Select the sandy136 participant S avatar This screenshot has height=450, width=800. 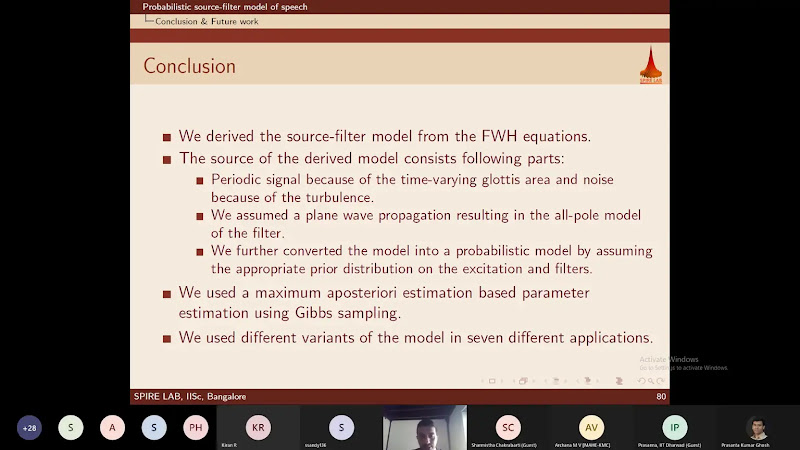[341, 428]
